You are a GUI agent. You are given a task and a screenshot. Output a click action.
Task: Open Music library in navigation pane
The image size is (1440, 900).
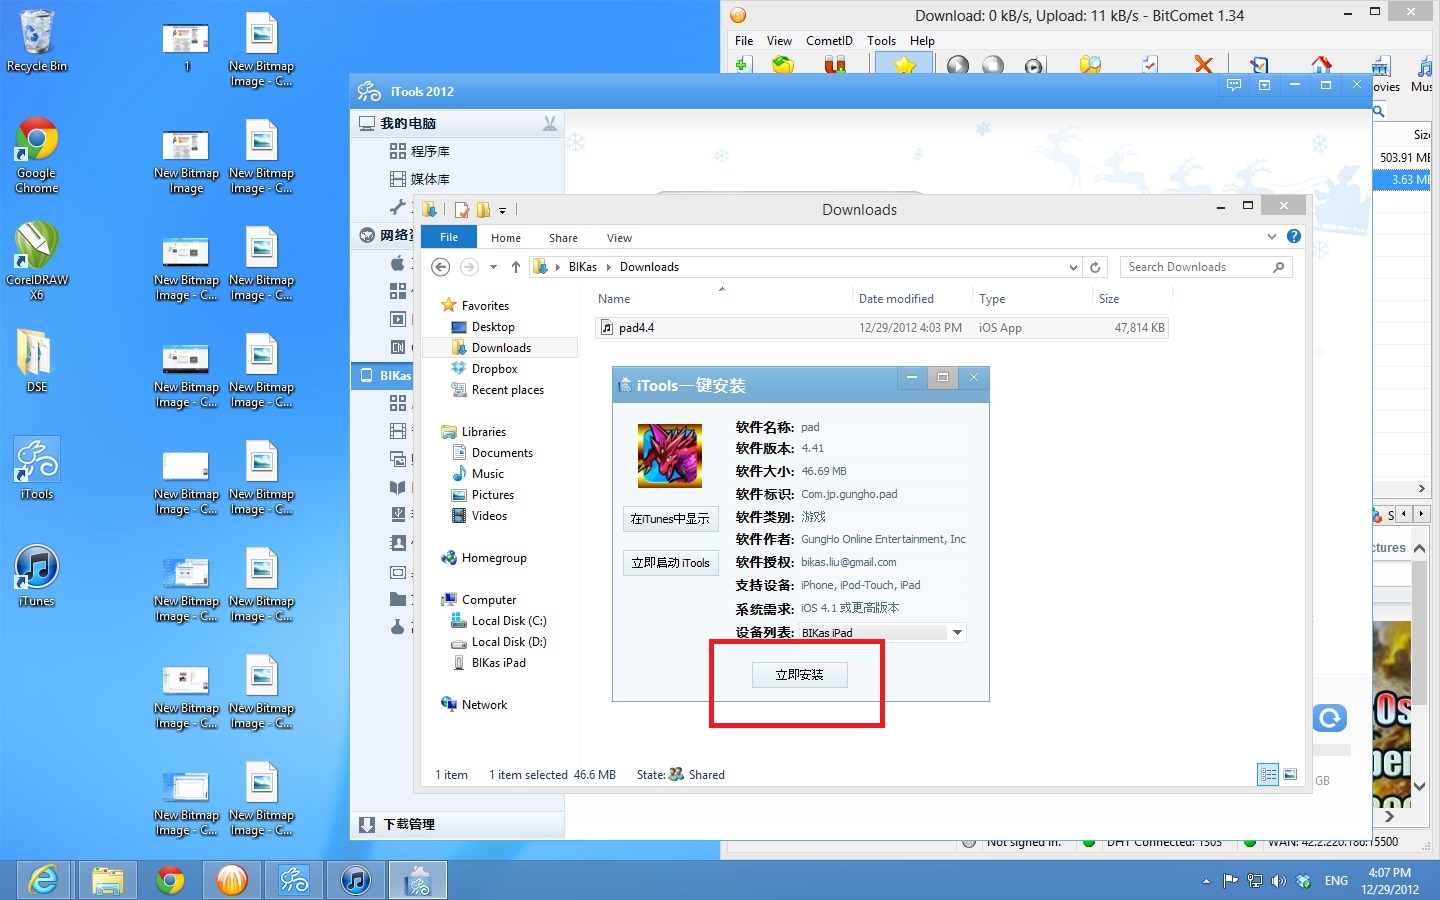click(x=487, y=474)
